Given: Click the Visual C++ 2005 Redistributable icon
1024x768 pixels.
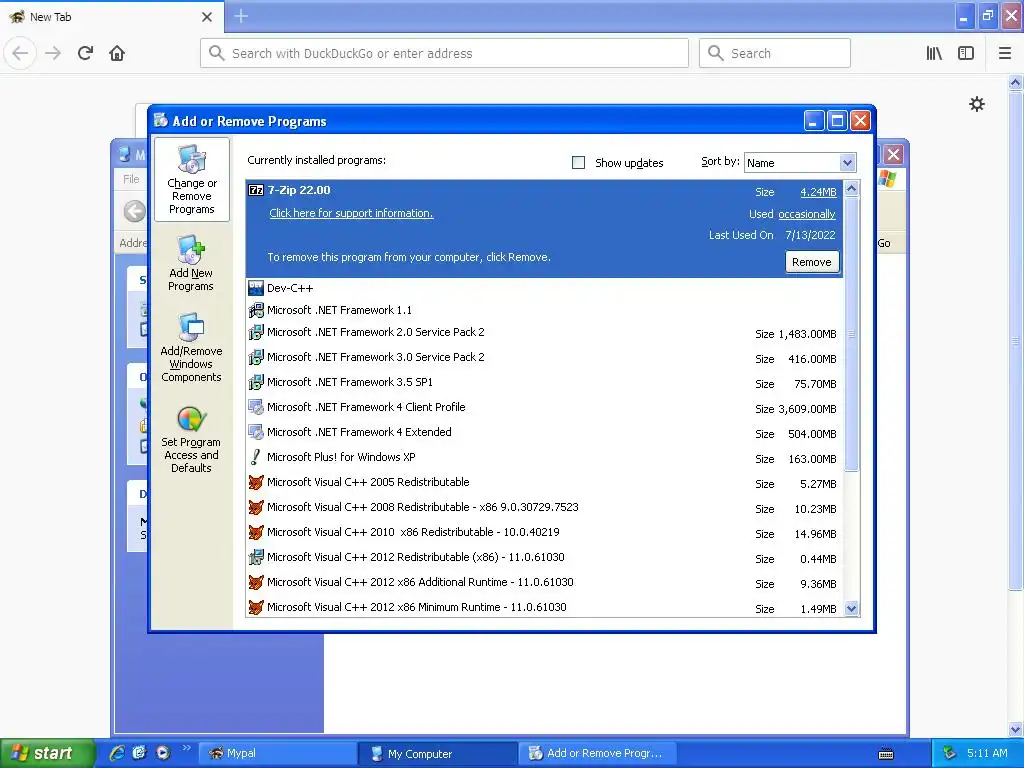Looking at the screenshot, I should (x=256, y=482).
